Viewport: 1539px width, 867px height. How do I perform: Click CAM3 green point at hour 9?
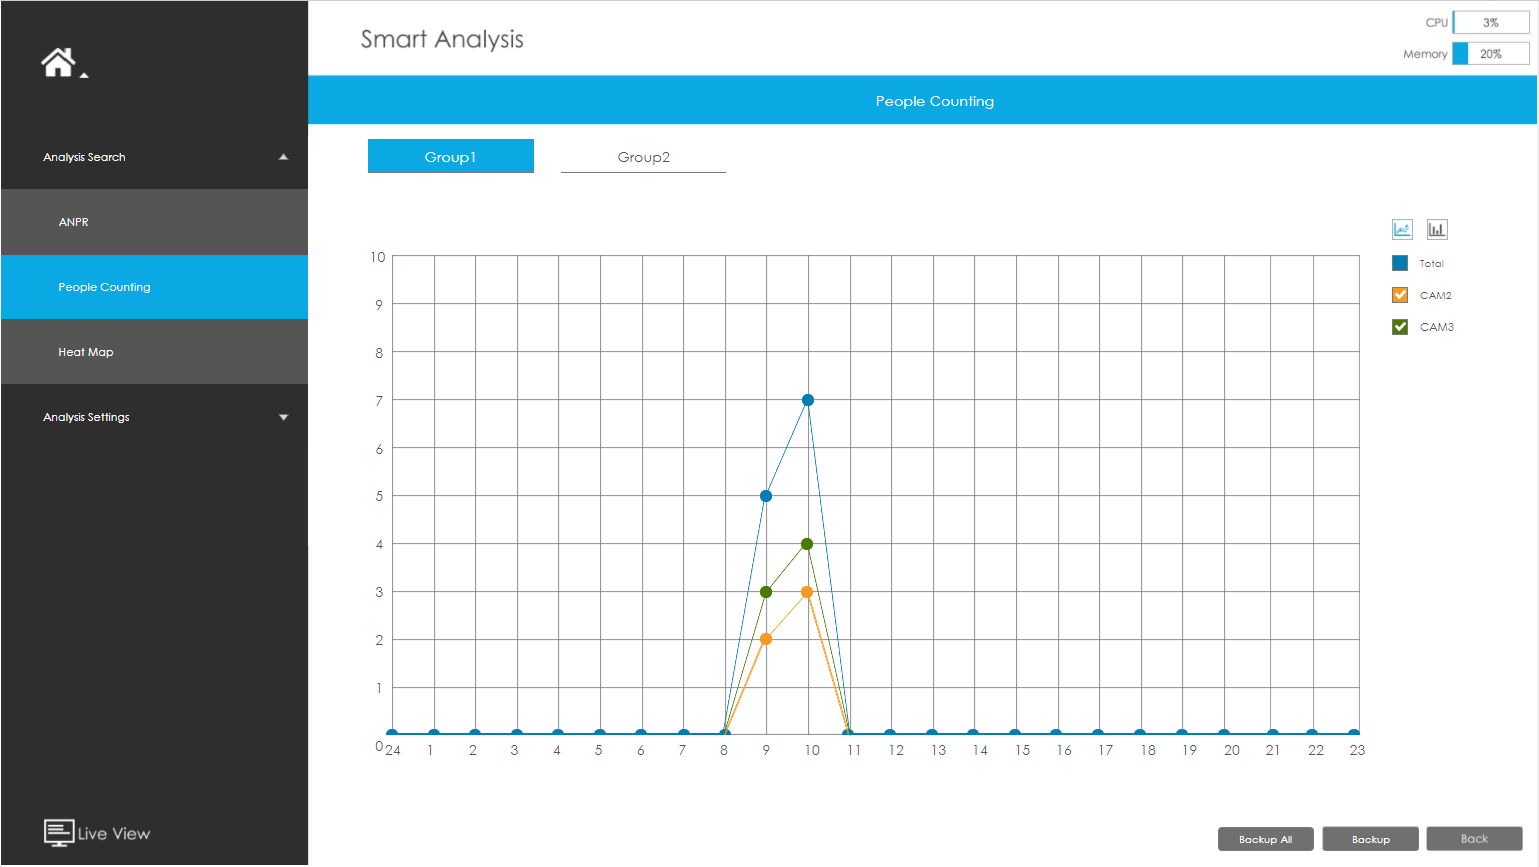(x=766, y=592)
